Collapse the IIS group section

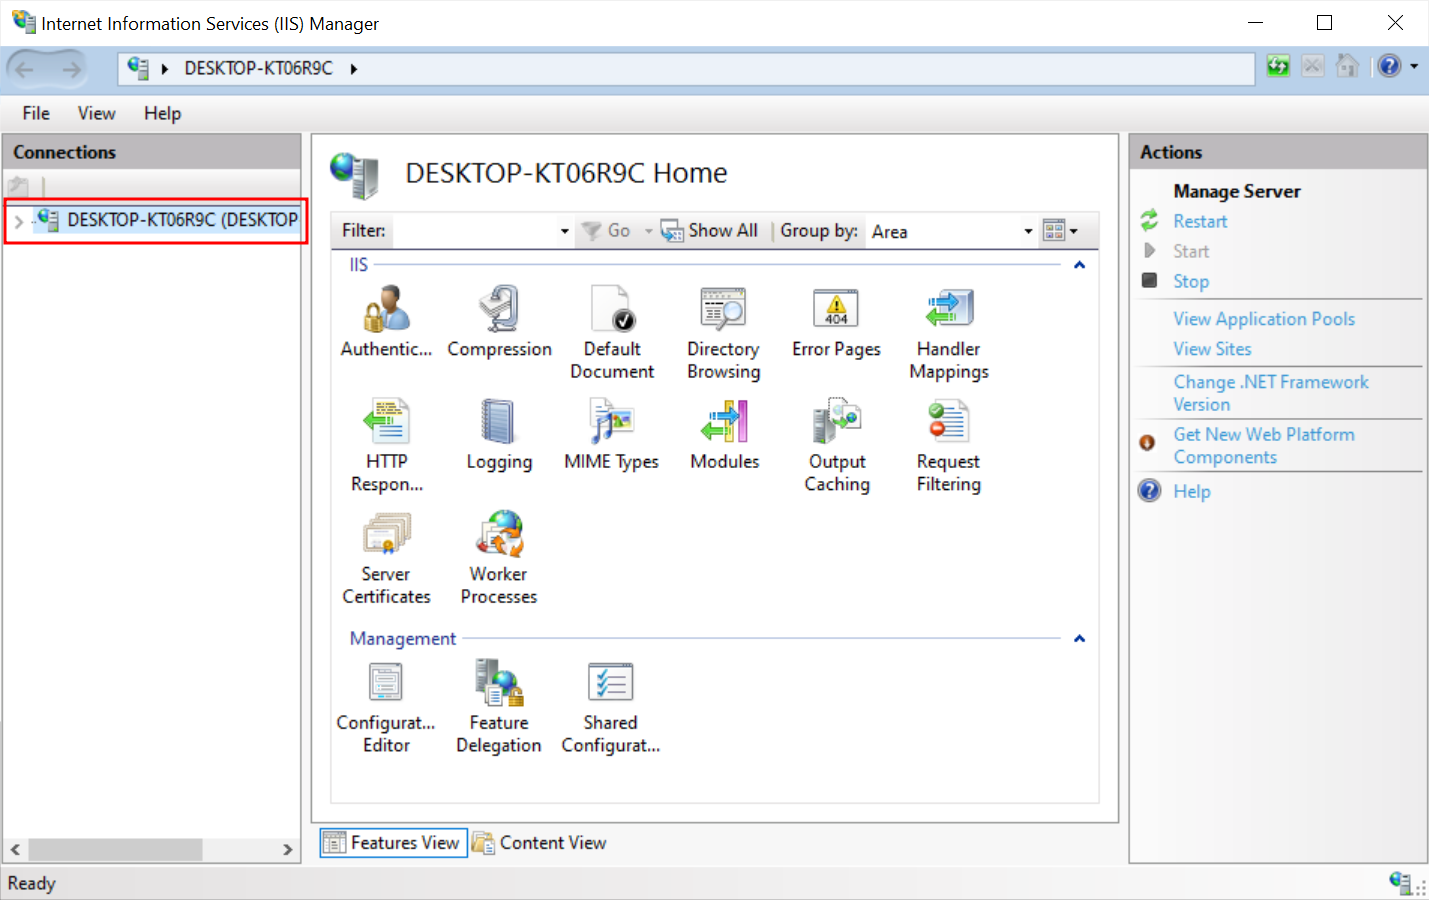[1079, 265]
